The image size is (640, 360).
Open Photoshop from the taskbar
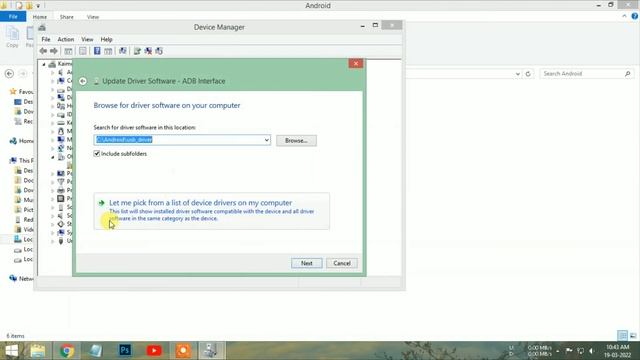coord(125,351)
